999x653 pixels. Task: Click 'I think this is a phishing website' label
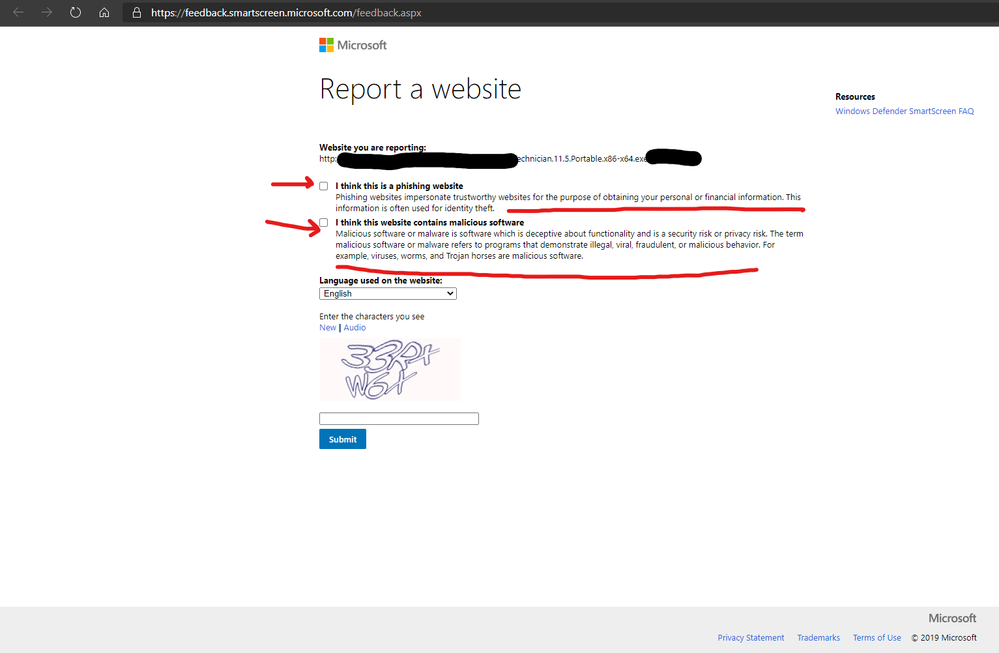[399, 186]
